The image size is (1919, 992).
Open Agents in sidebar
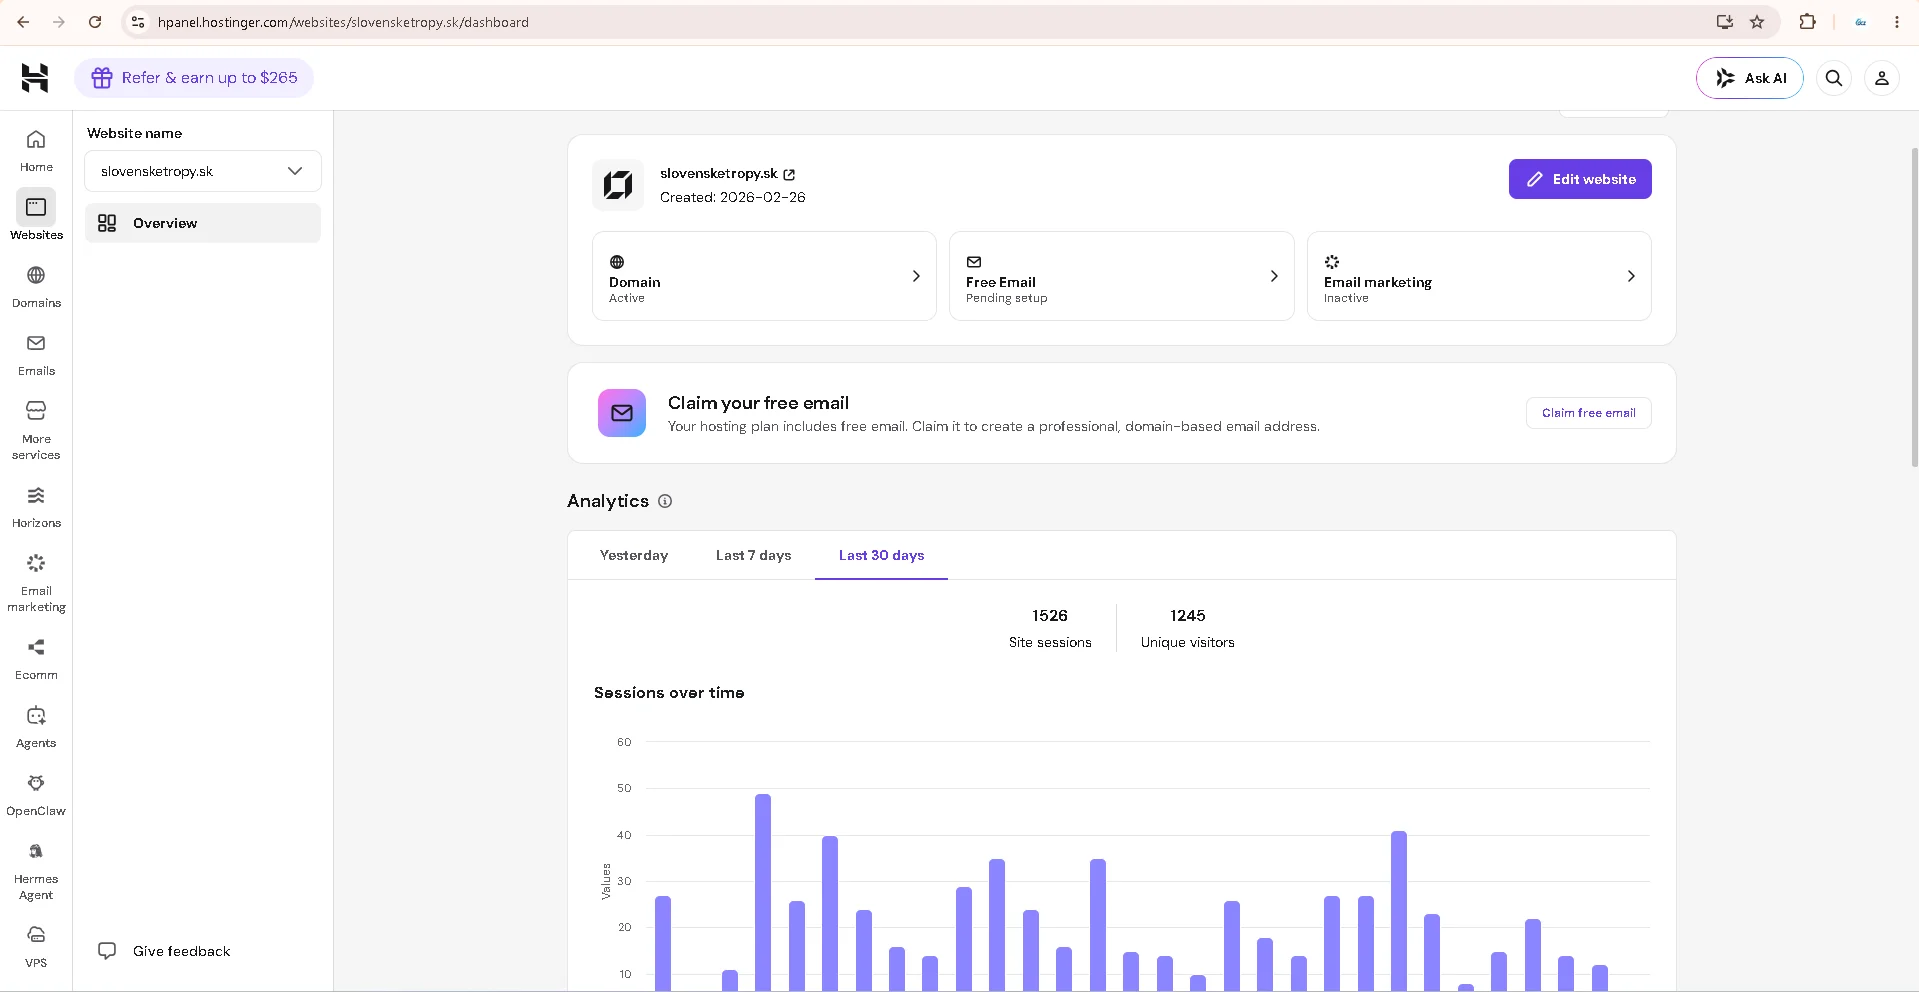(x=36, y=726)
